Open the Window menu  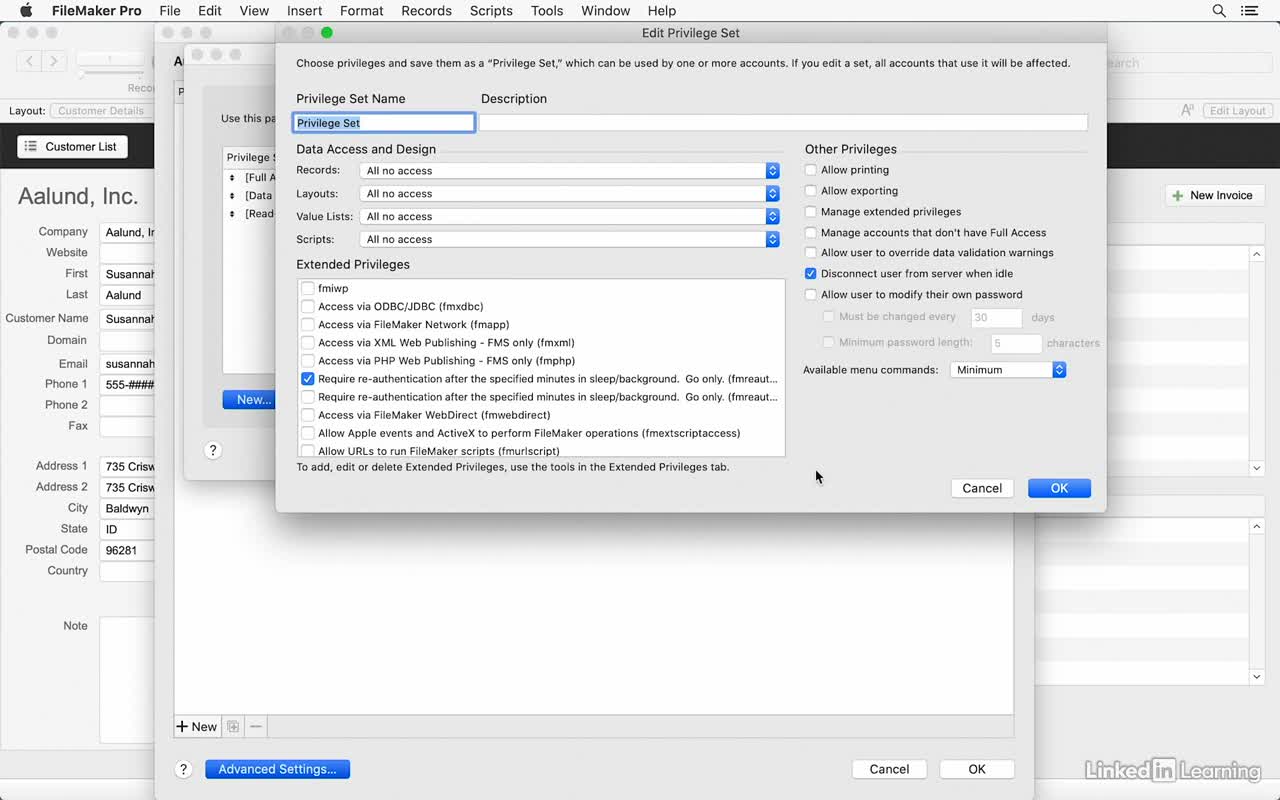click(x=605, y=11)
